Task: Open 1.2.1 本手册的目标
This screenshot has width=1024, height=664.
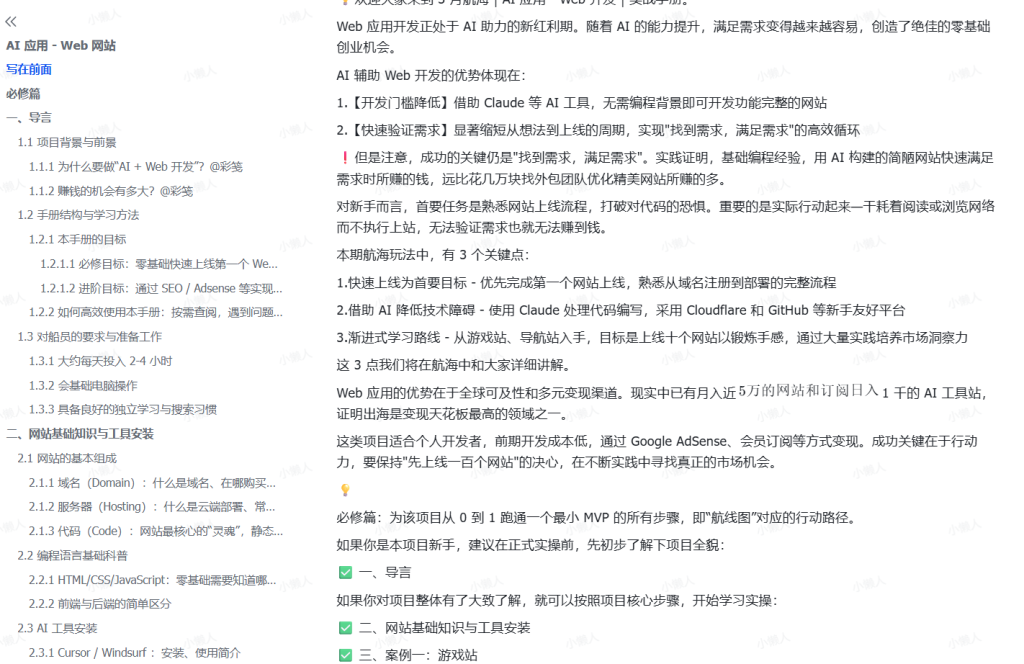Action: (77, 240)
